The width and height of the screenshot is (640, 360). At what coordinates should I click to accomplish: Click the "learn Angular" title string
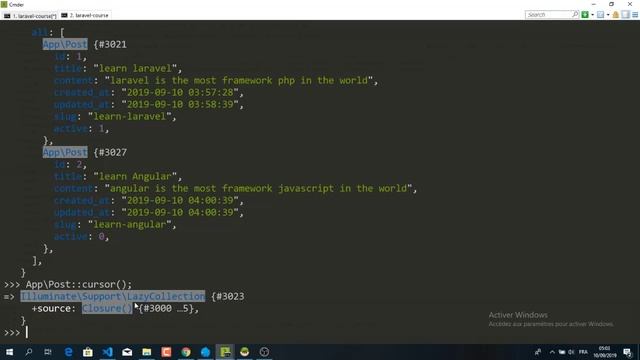(x=135, y=177)
